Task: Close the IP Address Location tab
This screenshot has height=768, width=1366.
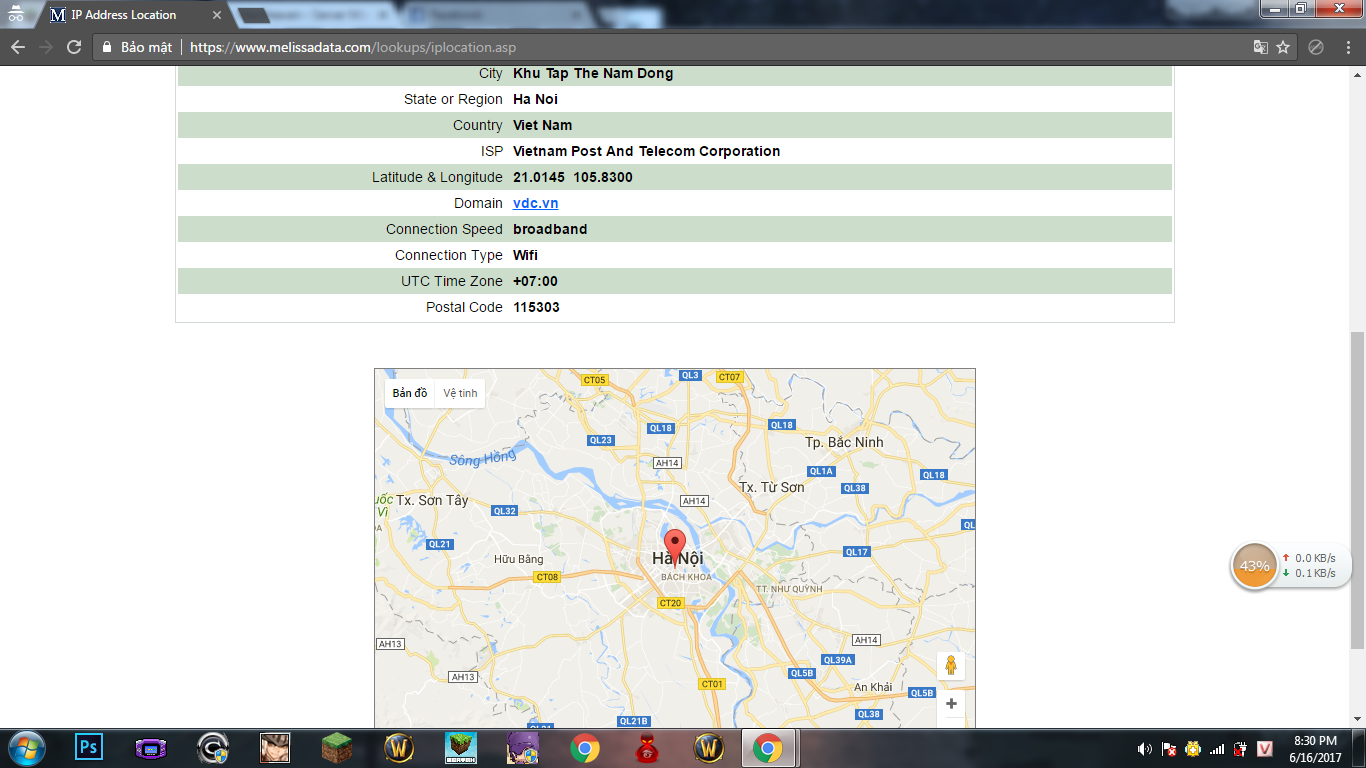Action: click(x=215, y=15)
